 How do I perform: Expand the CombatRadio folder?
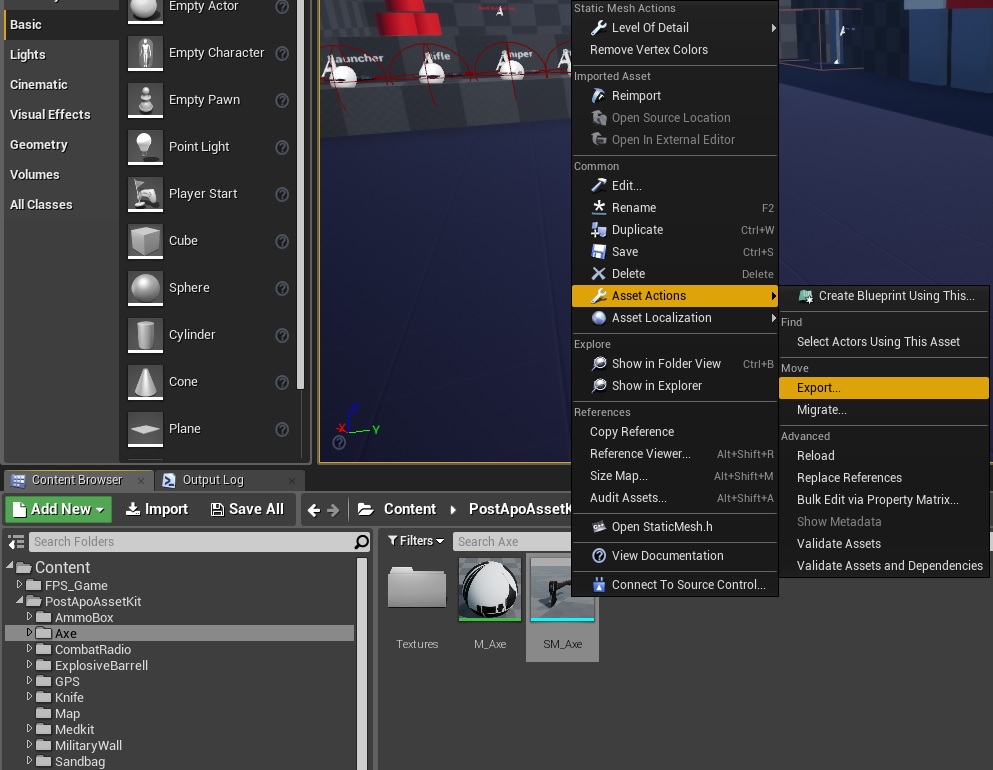tap(30, 650)
